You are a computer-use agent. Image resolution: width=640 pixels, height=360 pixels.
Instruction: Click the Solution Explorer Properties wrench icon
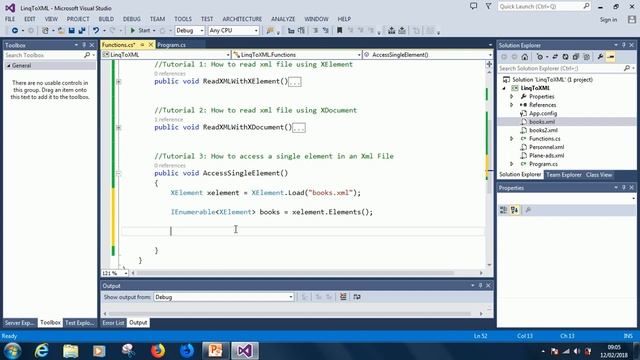(600, 57)
